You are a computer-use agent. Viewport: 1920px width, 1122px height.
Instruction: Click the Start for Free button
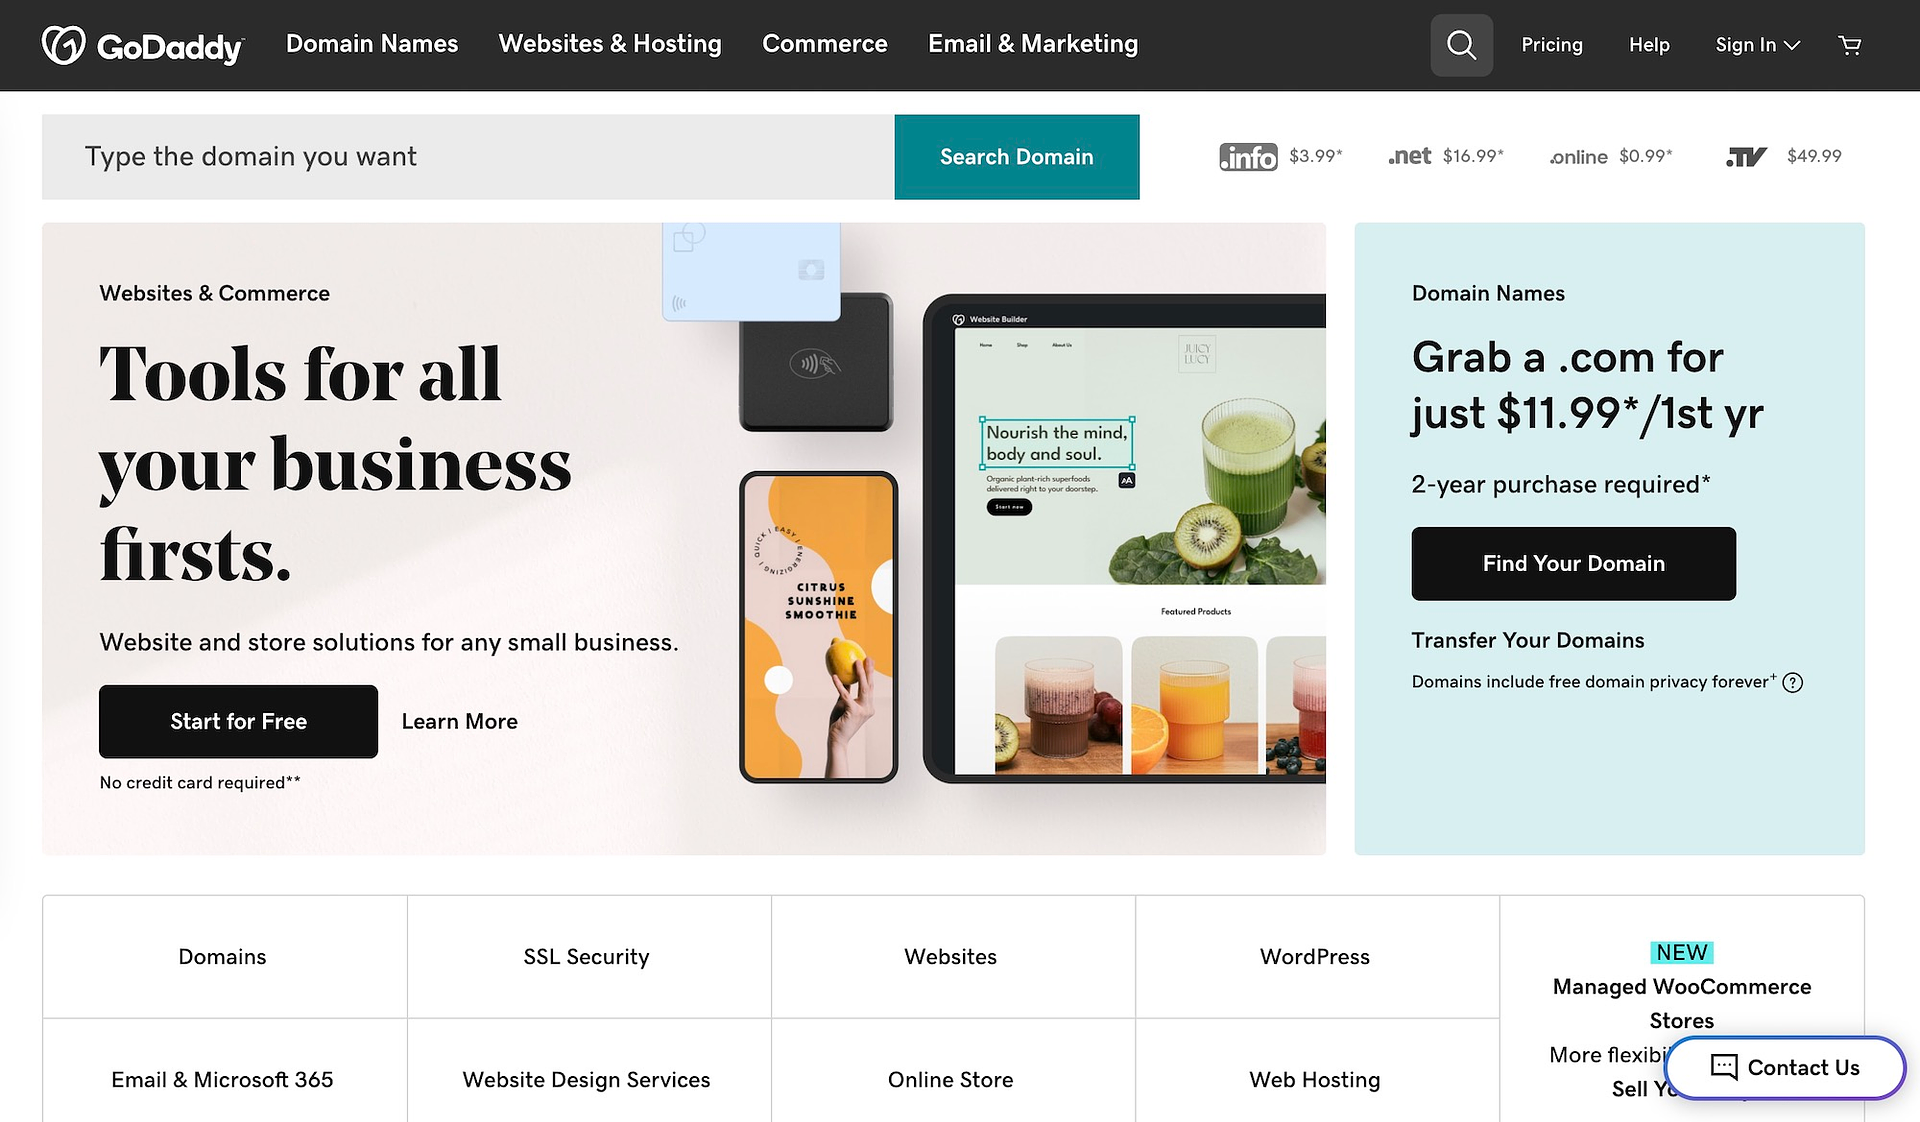[x=238, y=721]
